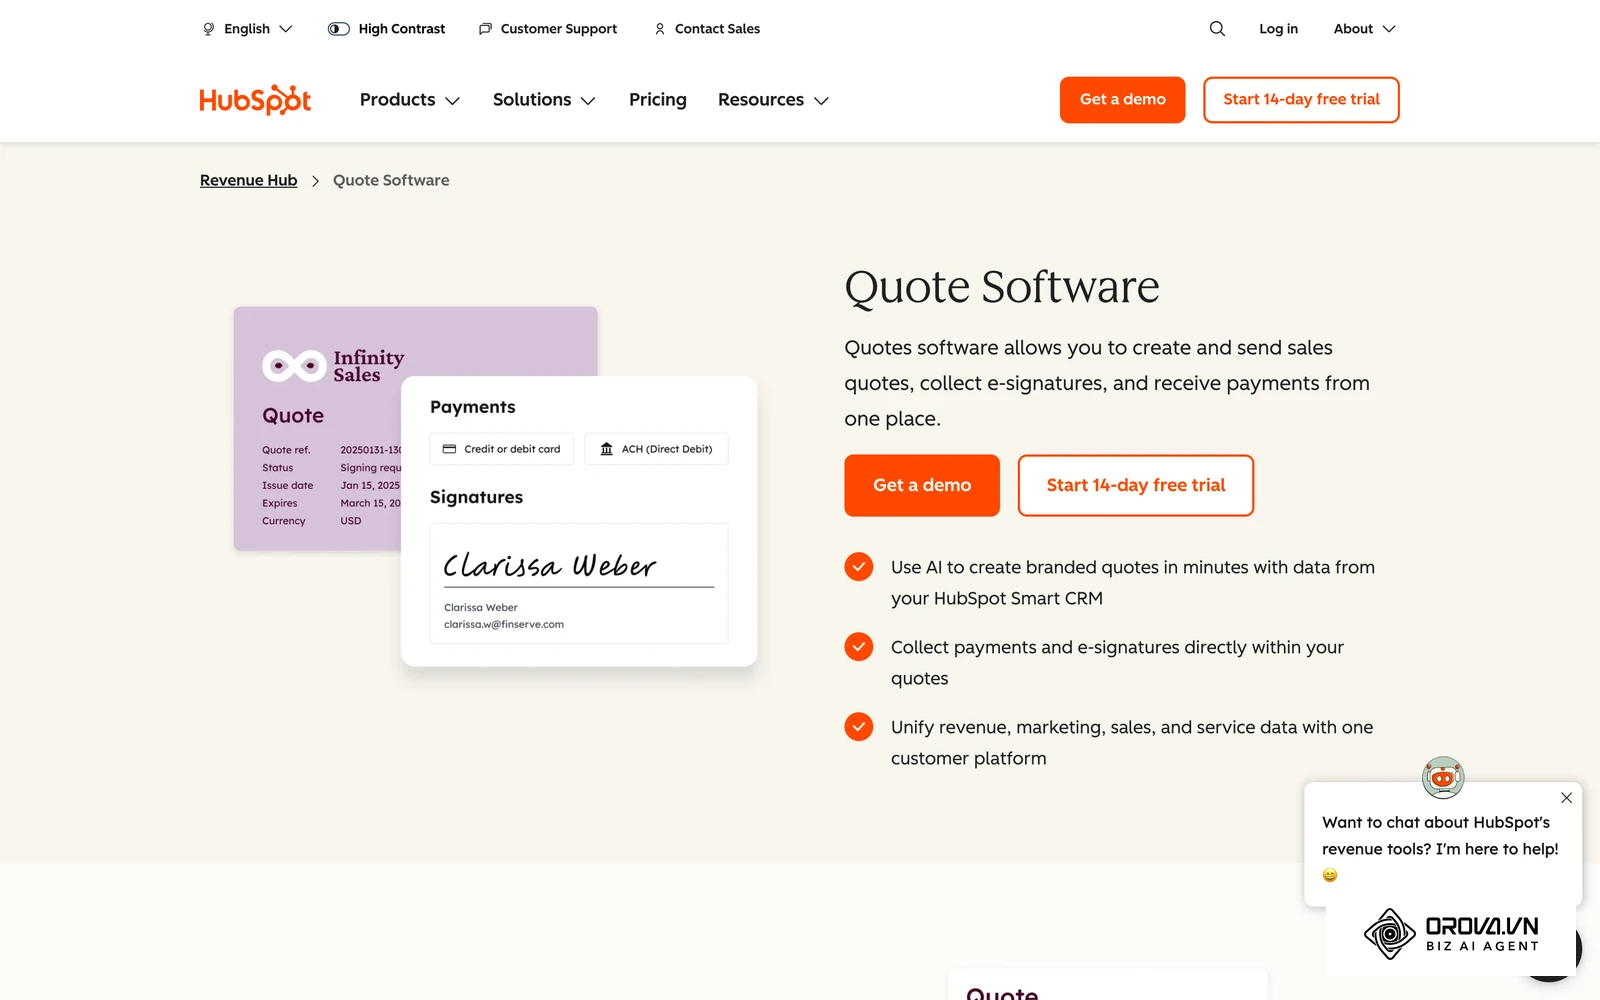Click the checkmark beside Unify revenue
The width and height of the screenshot is (1600, 1000).
(858, 727)
